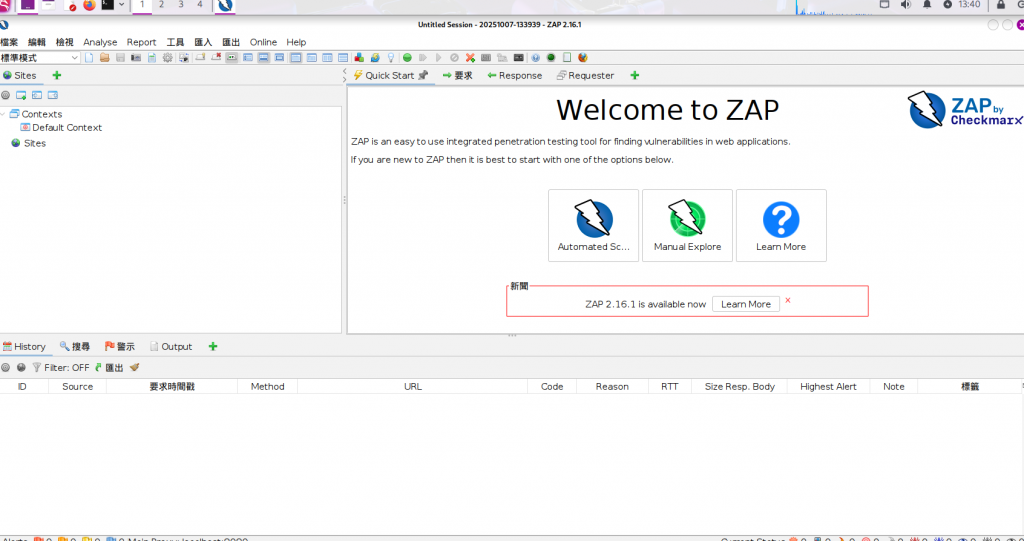
Task: Open the 工具 menu
Action: tap(176, 42)
